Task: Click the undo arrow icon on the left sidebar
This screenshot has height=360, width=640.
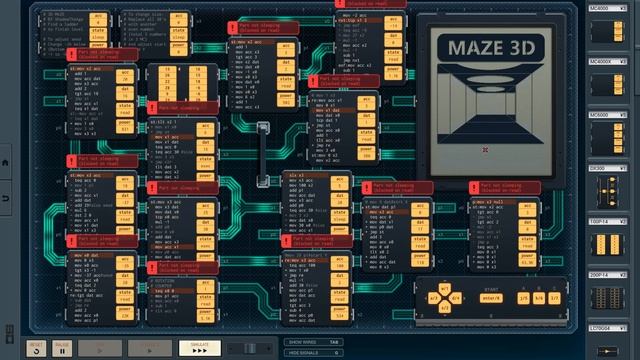Action: tap(5, 198)
